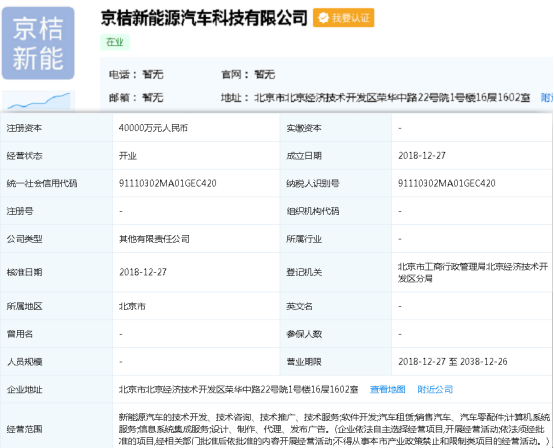Screen dimensions: 554x448
Task: Click the 所属行业 label cell
Action: point(336,239)
